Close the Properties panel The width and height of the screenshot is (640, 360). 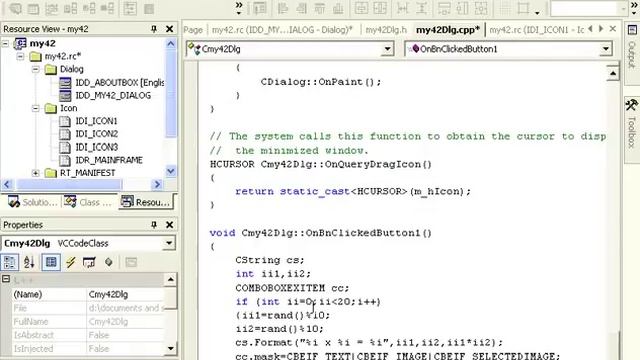(169, 225)
